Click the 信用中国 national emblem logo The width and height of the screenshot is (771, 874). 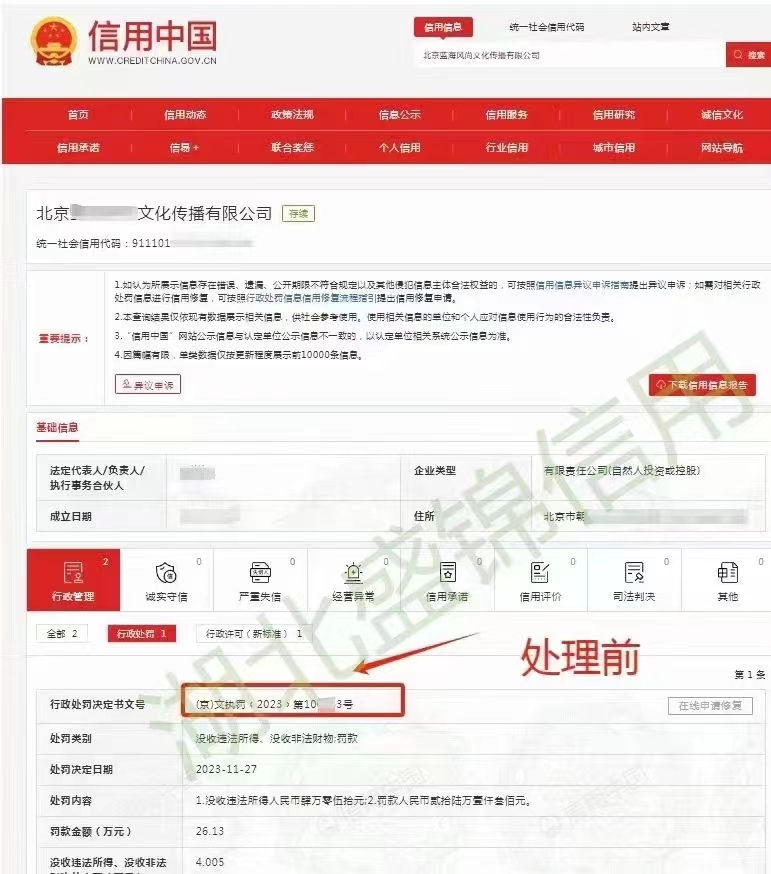51,42
